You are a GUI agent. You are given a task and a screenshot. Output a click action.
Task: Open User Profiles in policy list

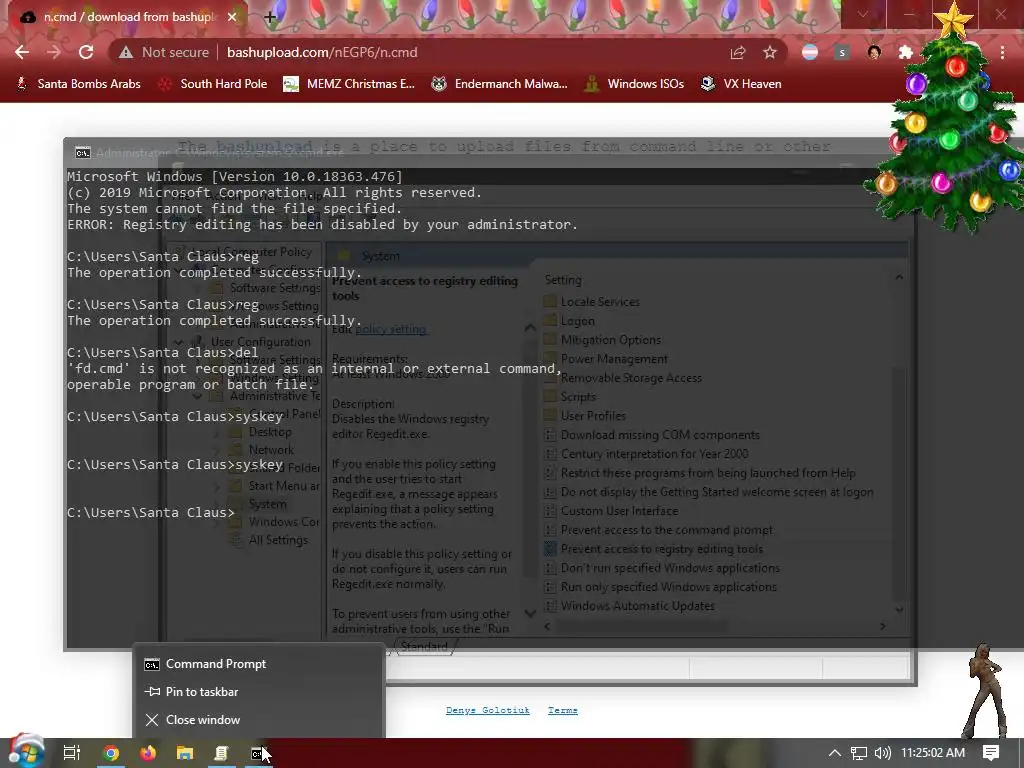pyautogui.click(x=593, y=415)
